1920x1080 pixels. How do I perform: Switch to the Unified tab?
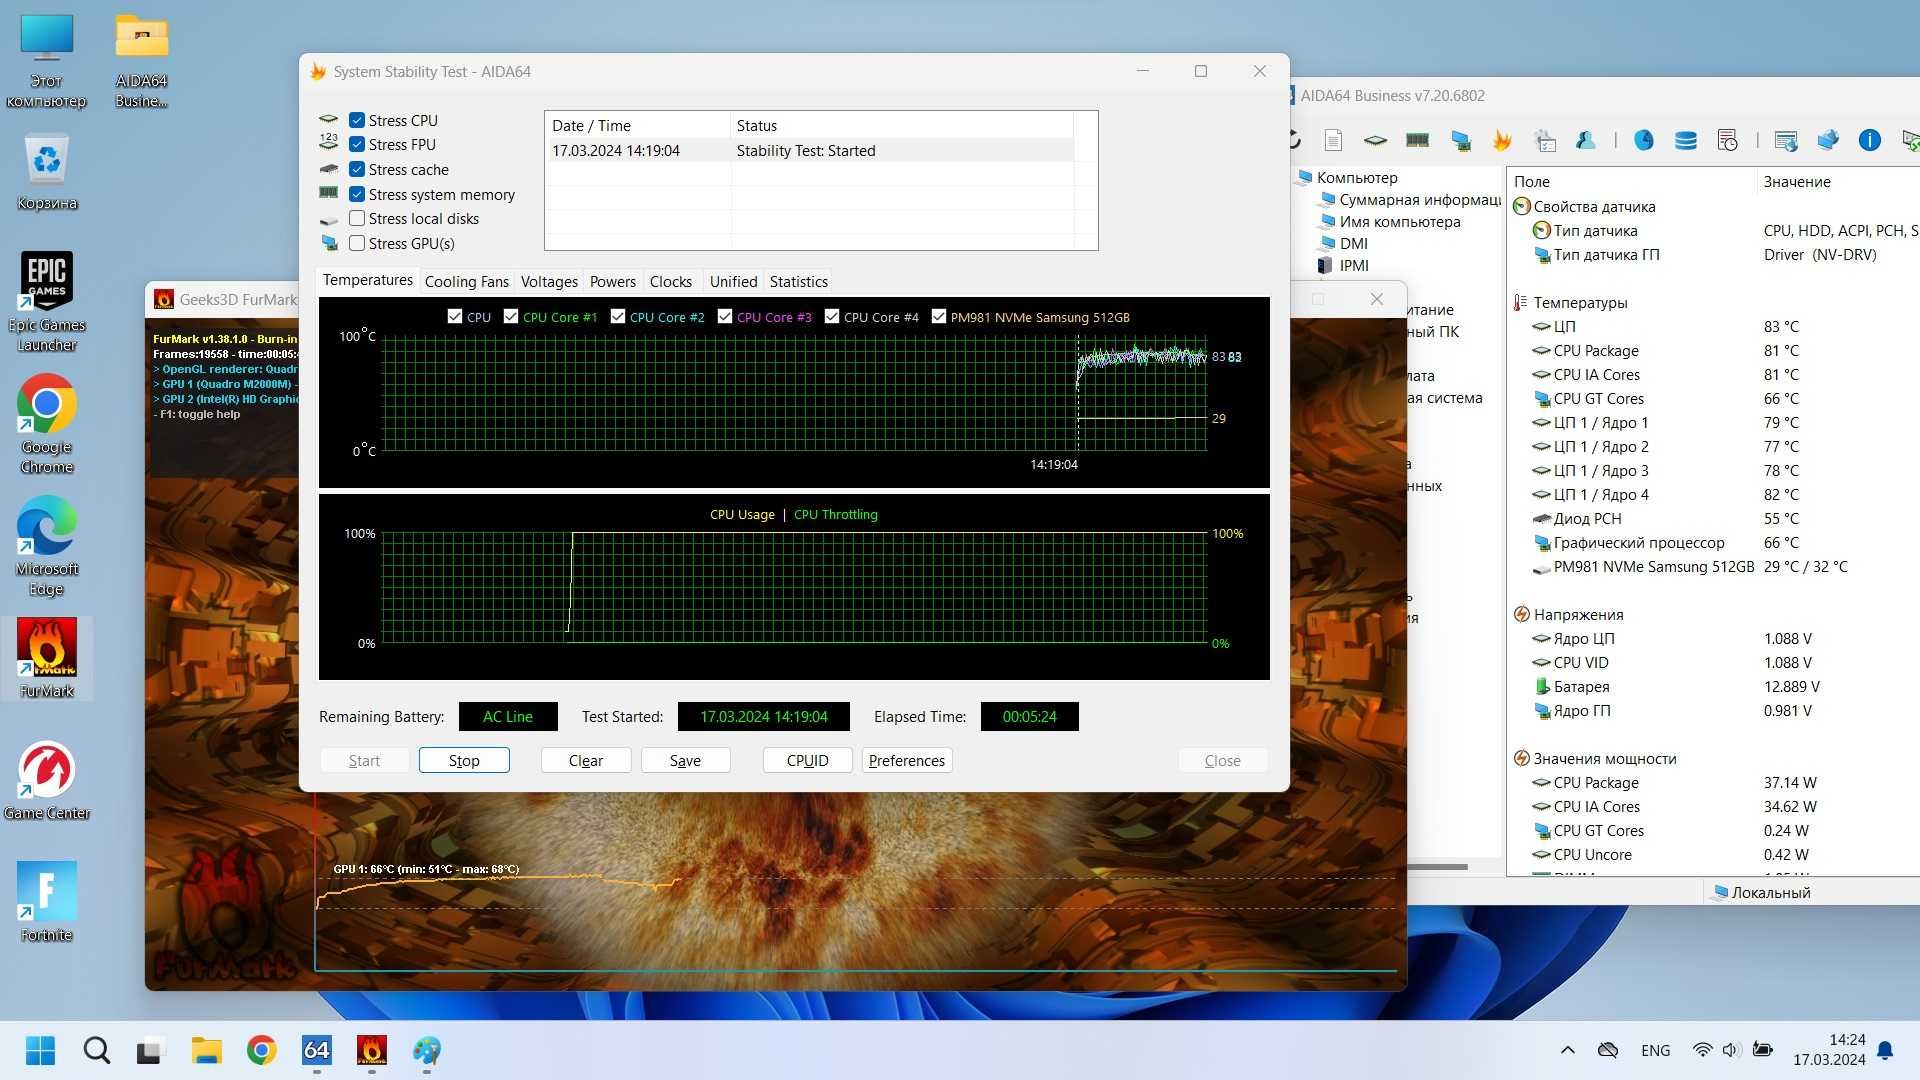[x=733, y=282]
